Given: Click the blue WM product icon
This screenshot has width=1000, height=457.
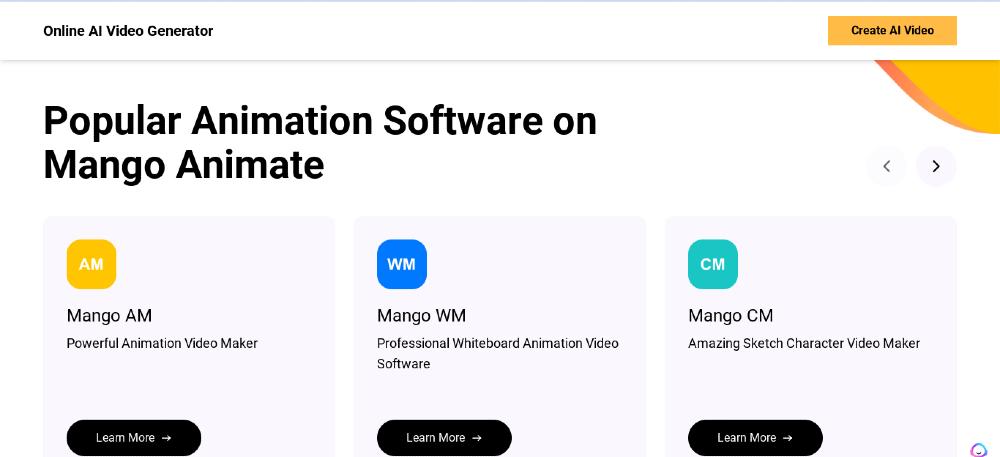Looking at the screenshot, I should 402,264.
